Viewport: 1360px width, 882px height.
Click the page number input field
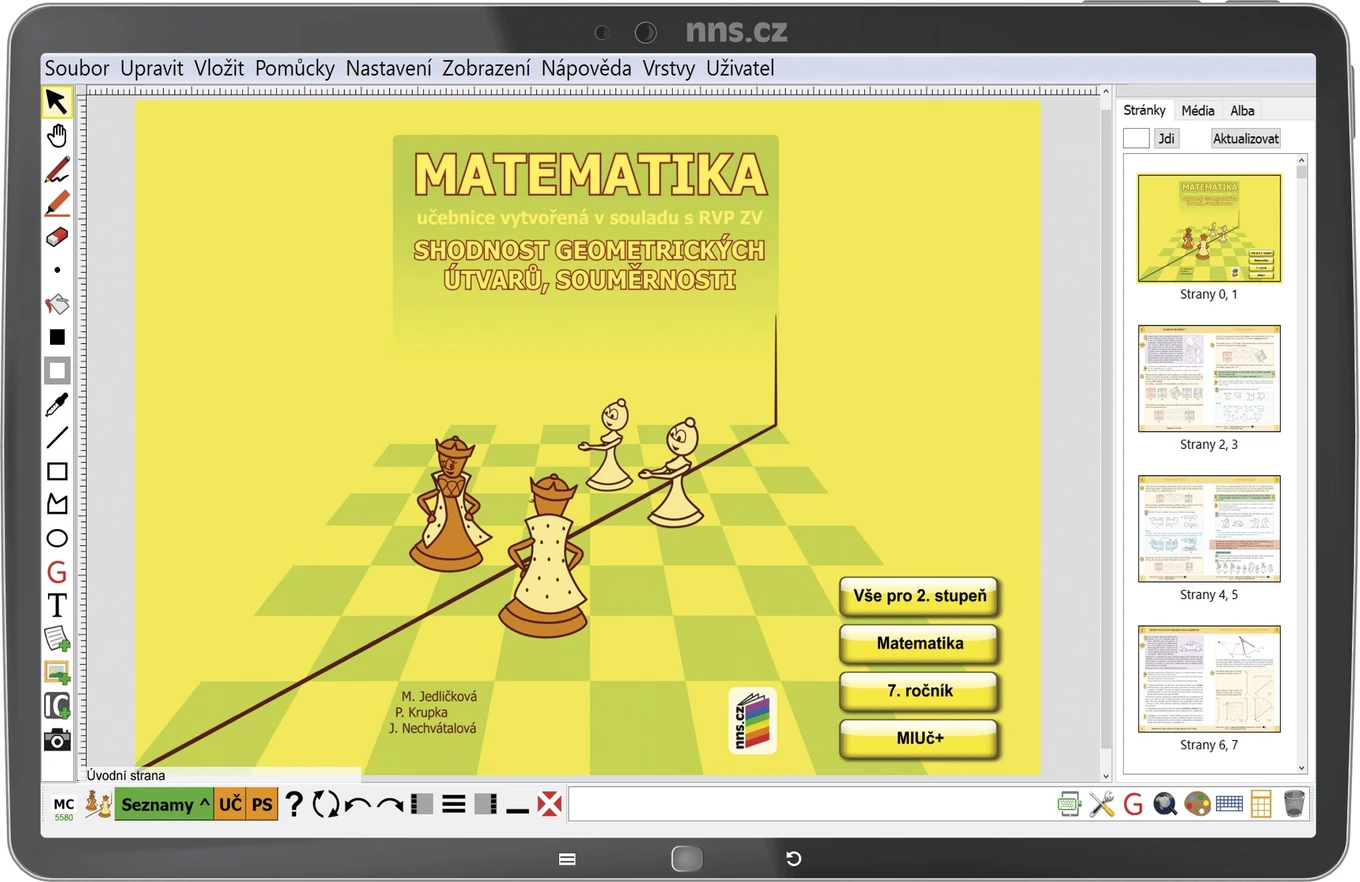pos(1136,139)
